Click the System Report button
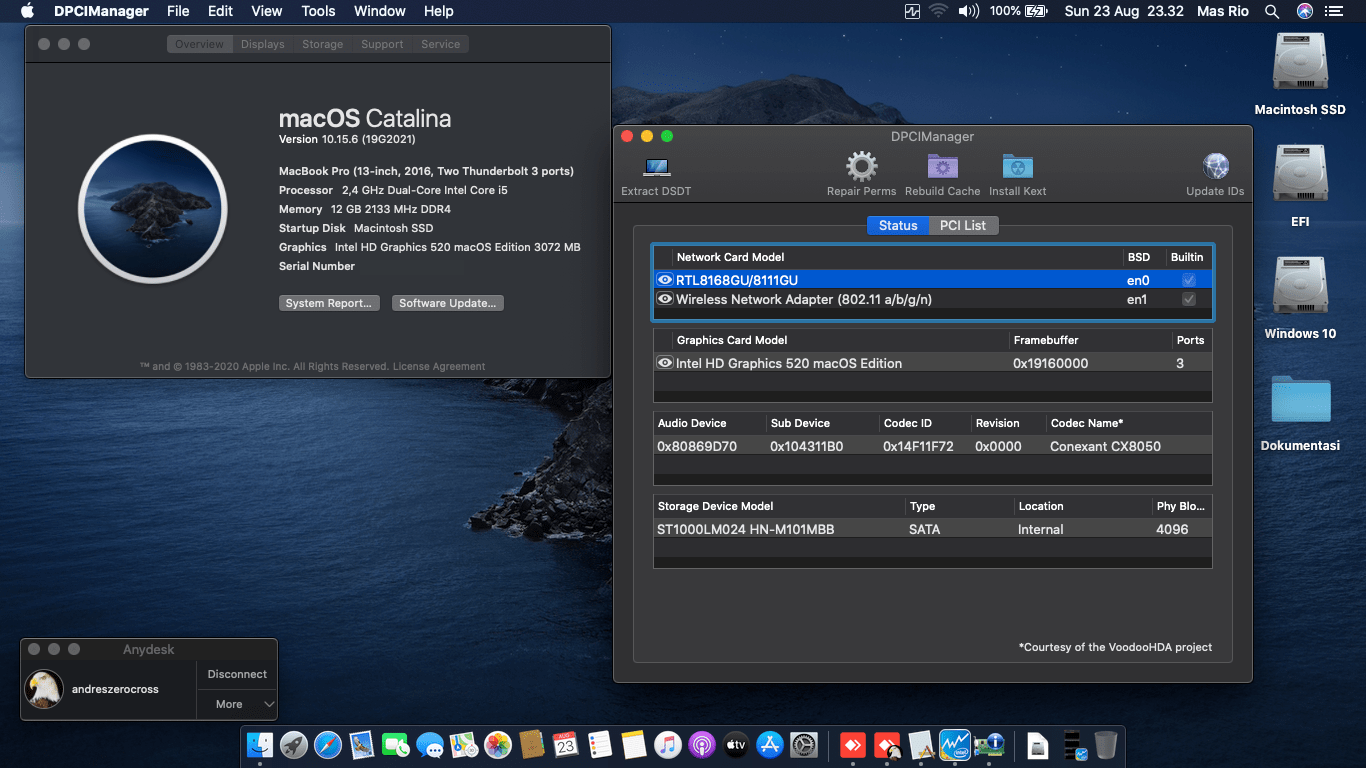Screen dimensions: 1366x768 (329, 302)
